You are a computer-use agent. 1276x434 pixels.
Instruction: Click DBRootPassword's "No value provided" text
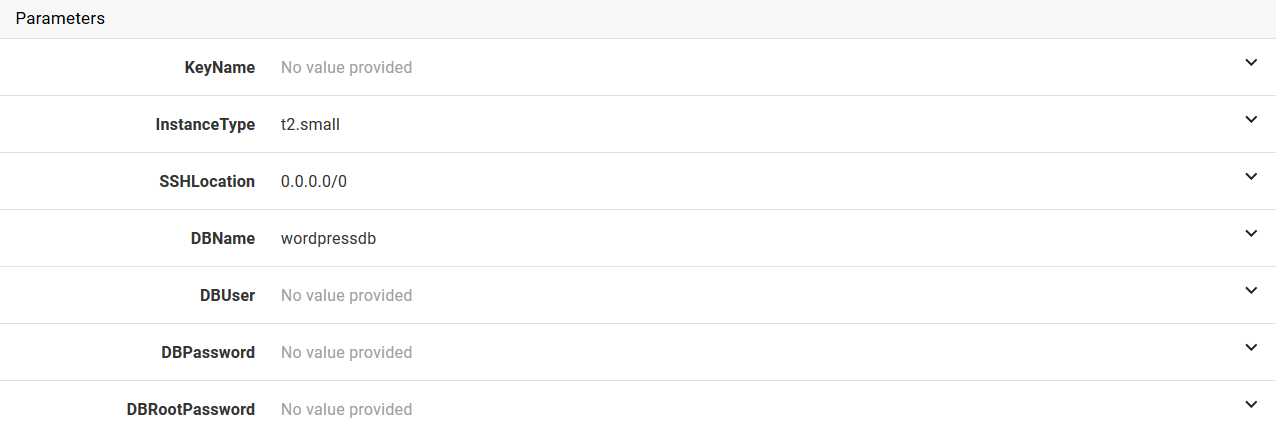[346, 410]
